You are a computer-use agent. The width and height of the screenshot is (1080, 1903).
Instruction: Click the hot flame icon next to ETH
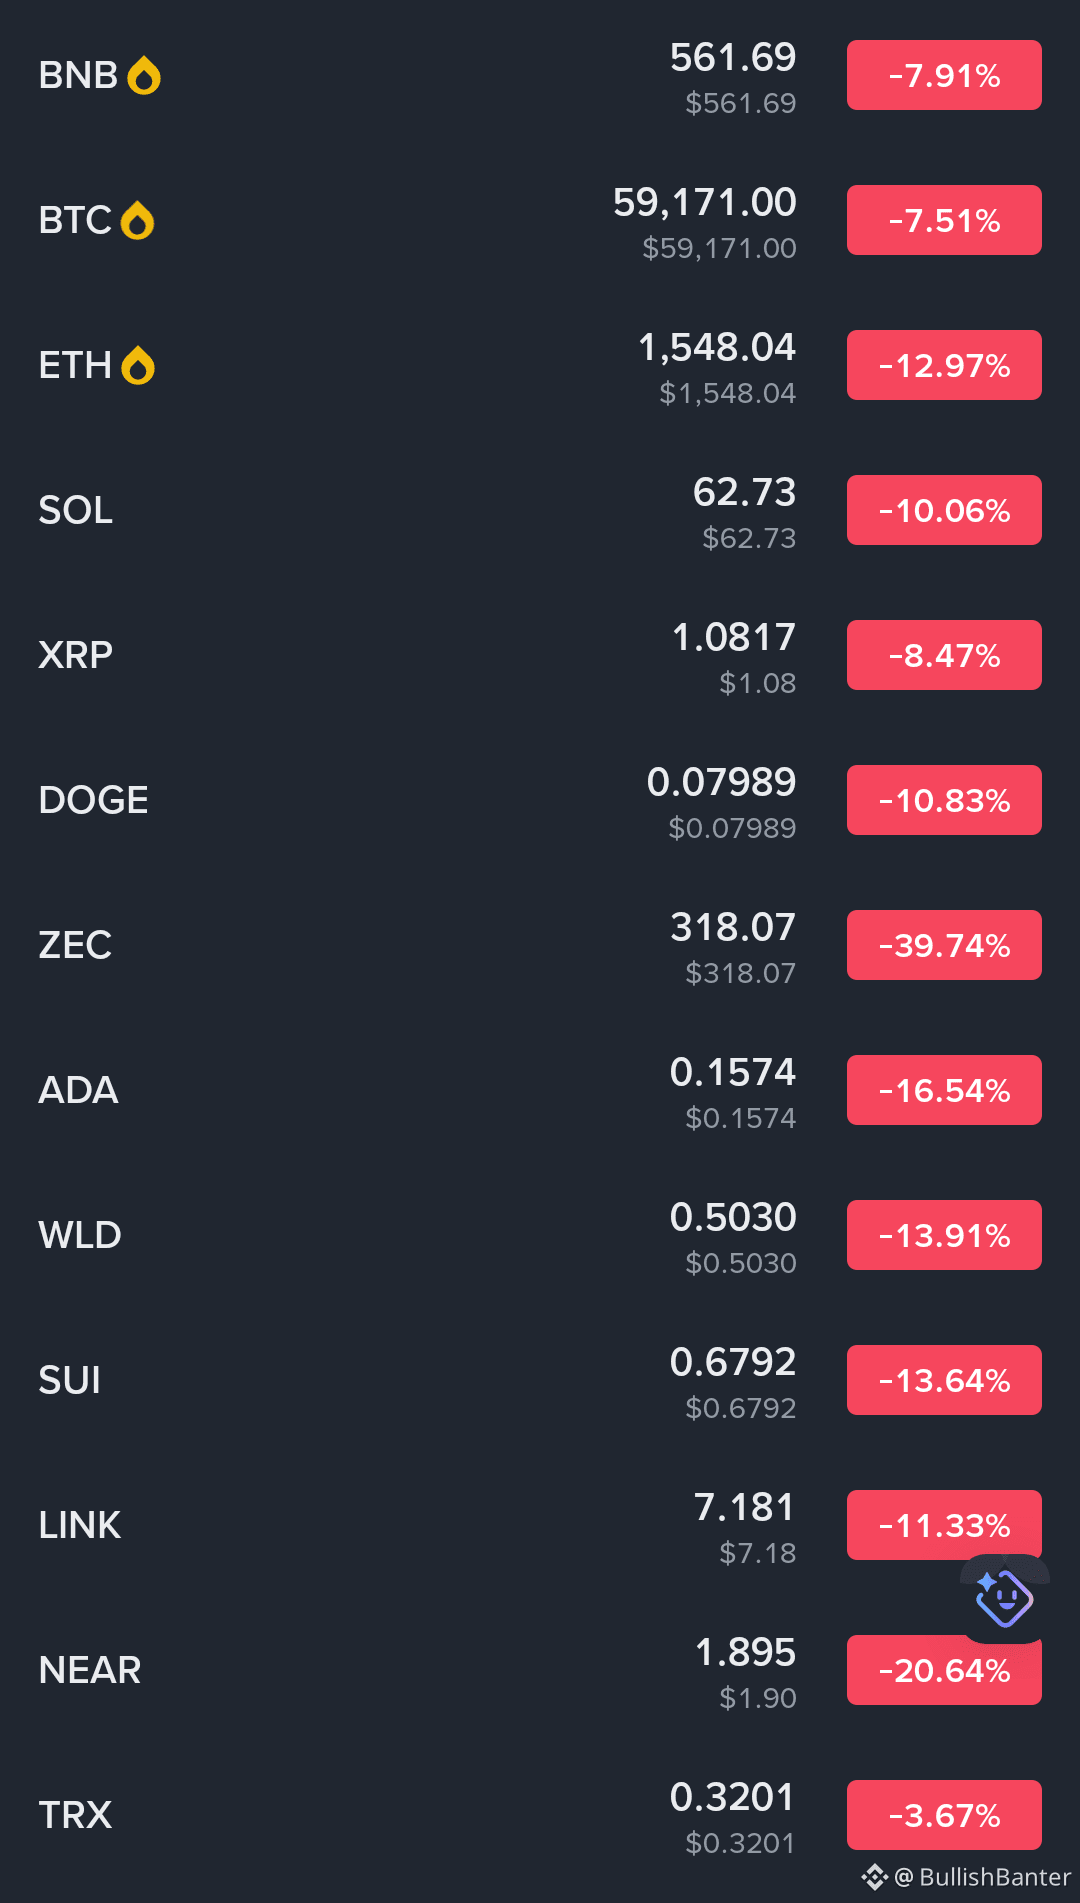point(138,365)
